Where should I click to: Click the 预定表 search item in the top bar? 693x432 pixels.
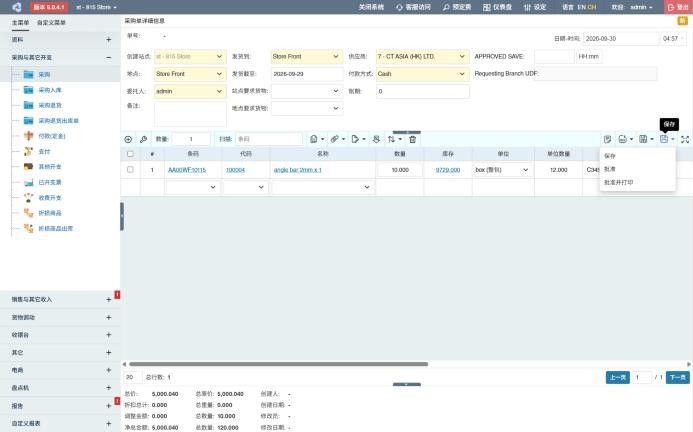(x=457, y=7)
